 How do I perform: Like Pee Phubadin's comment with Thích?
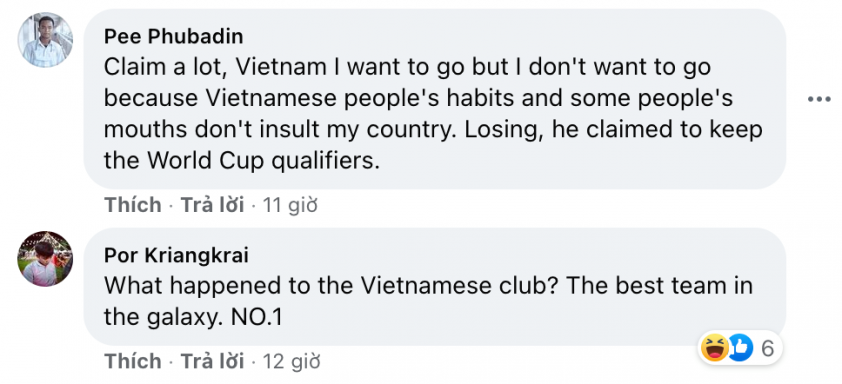tap(133, 205)
